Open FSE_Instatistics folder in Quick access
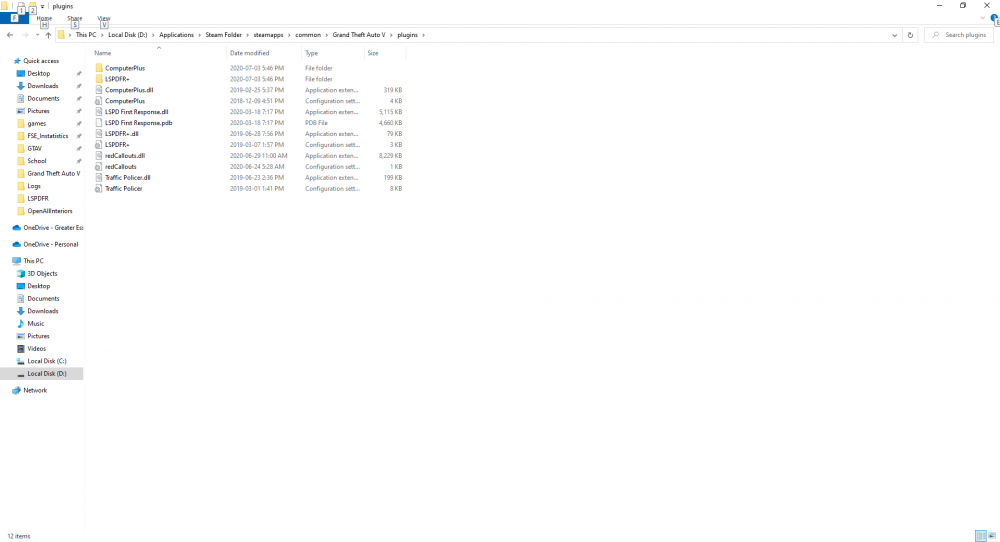1000x542 pixels. [47, 136]
